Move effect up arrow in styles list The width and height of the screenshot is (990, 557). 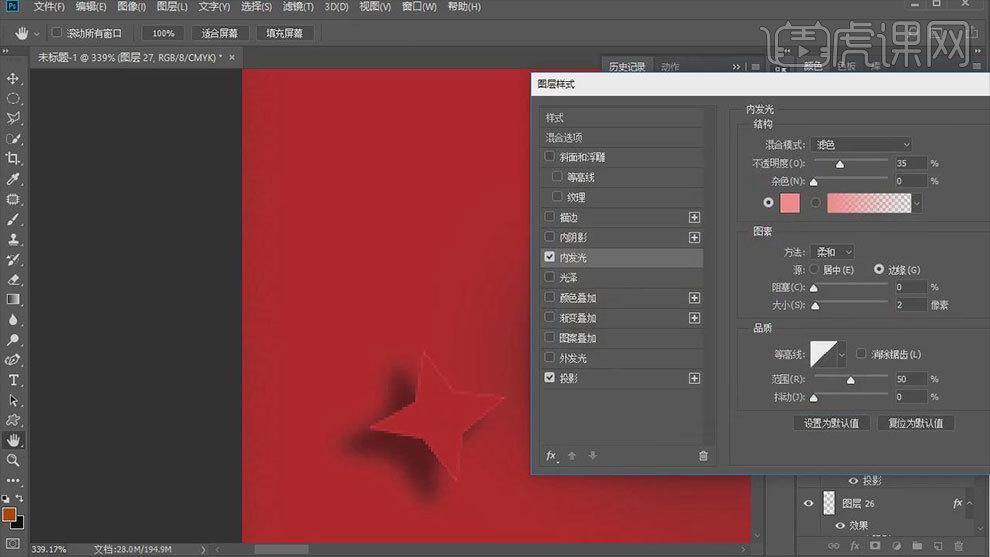tap(572, 455)
